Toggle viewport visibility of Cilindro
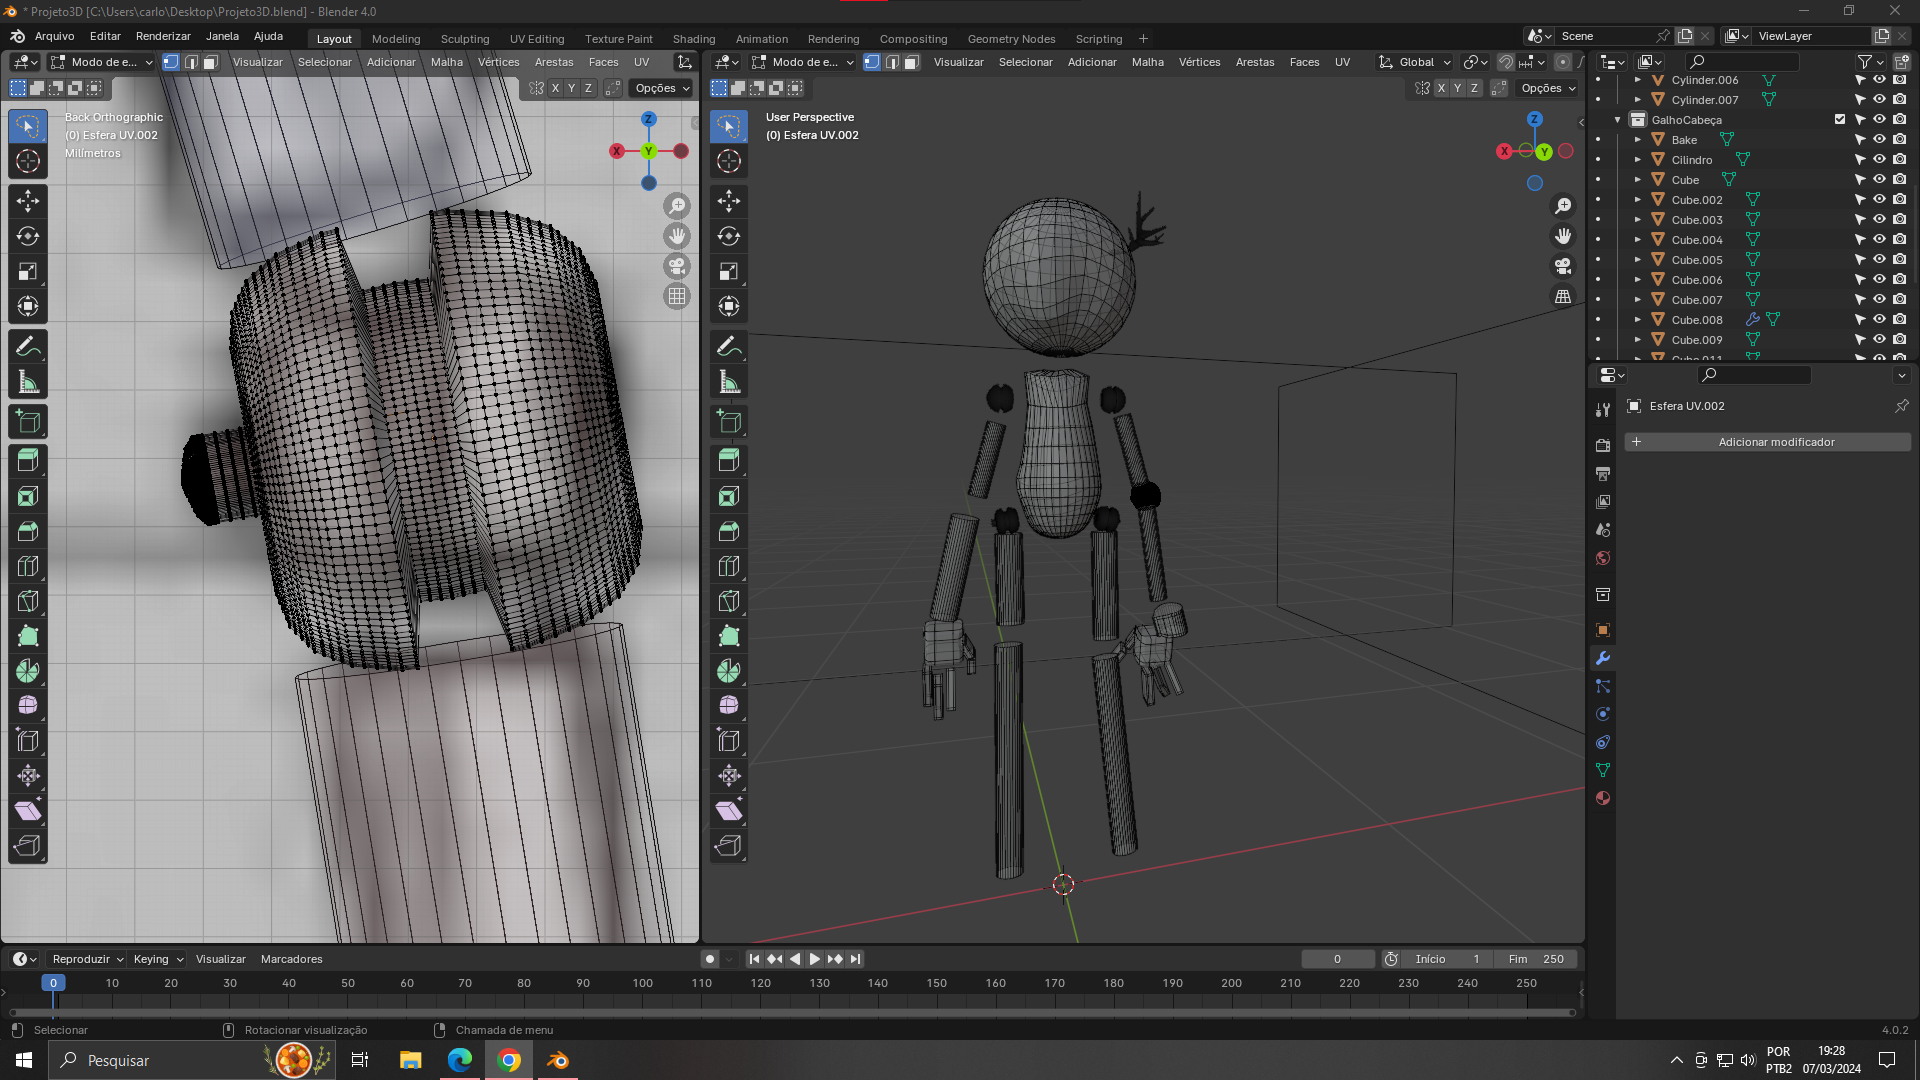This screenshot has width=1920, height=1080. click(x=1879, y=160)
